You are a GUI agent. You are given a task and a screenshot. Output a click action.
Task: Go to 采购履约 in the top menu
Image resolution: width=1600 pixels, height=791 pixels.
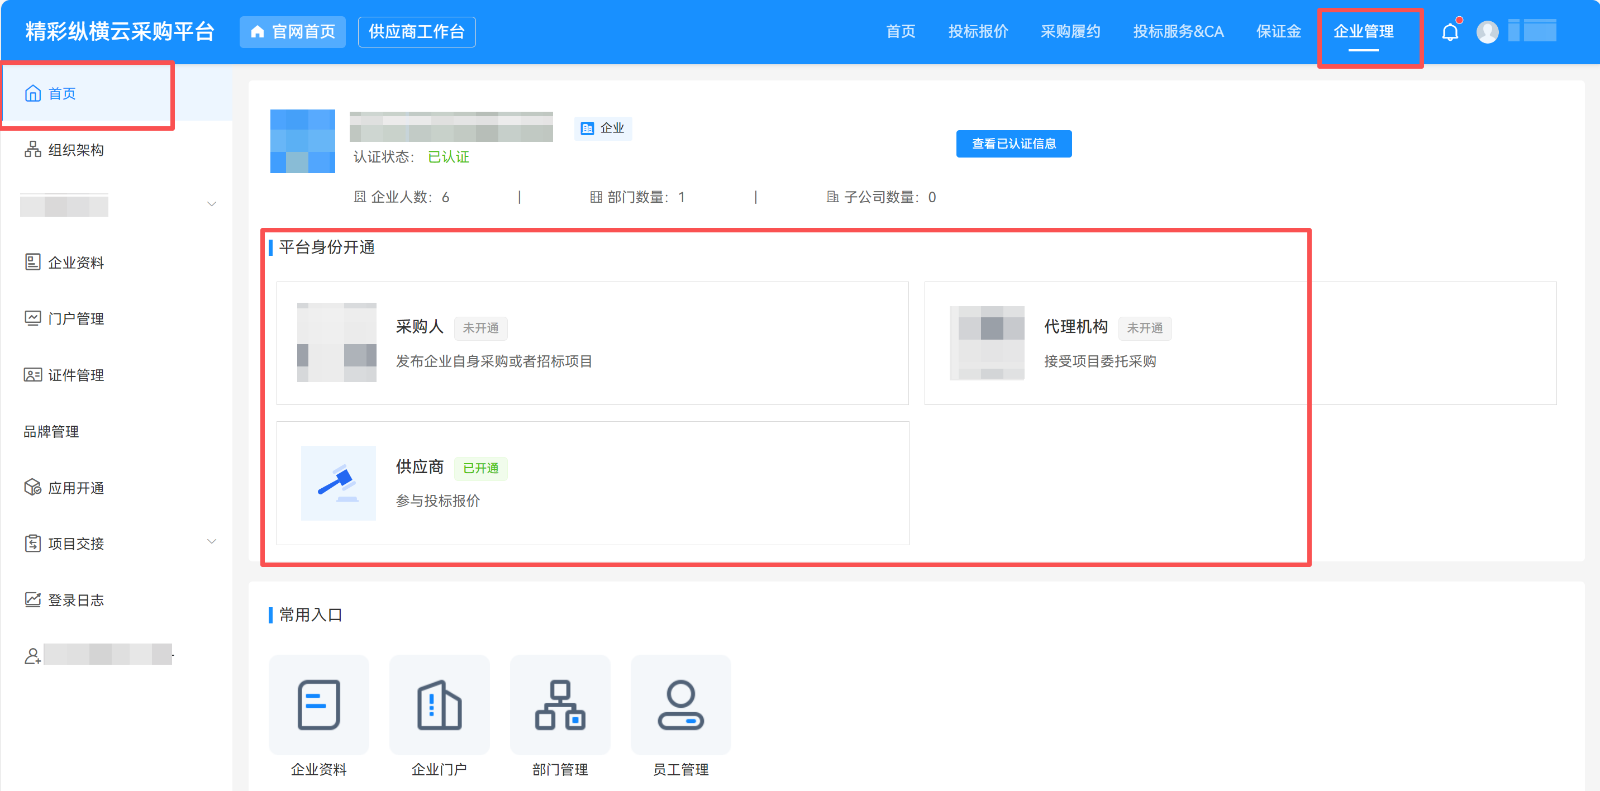1070,32
